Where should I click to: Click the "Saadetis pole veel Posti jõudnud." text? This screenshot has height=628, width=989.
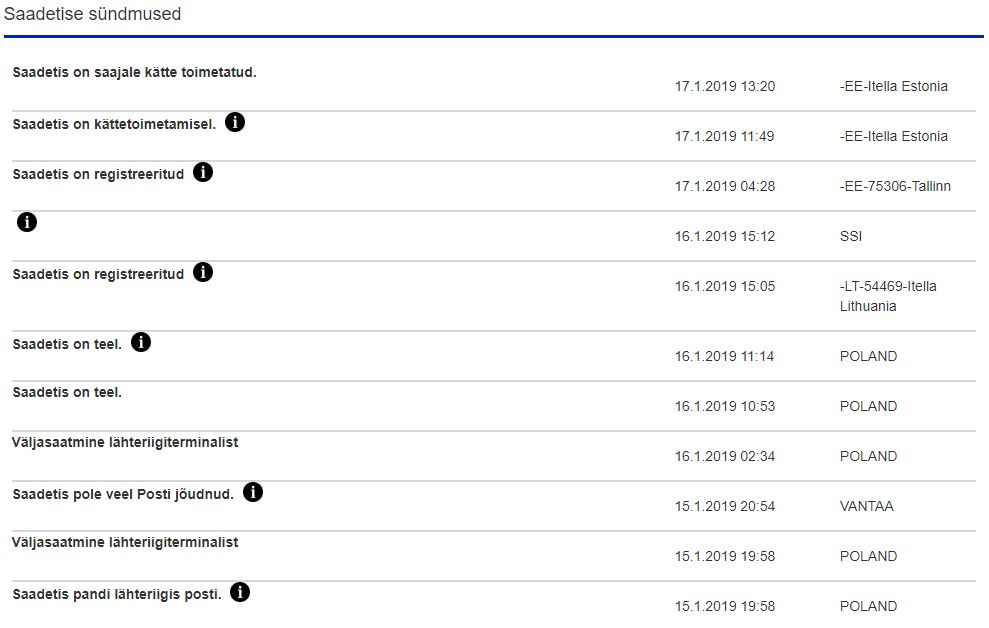click(123, 494)
